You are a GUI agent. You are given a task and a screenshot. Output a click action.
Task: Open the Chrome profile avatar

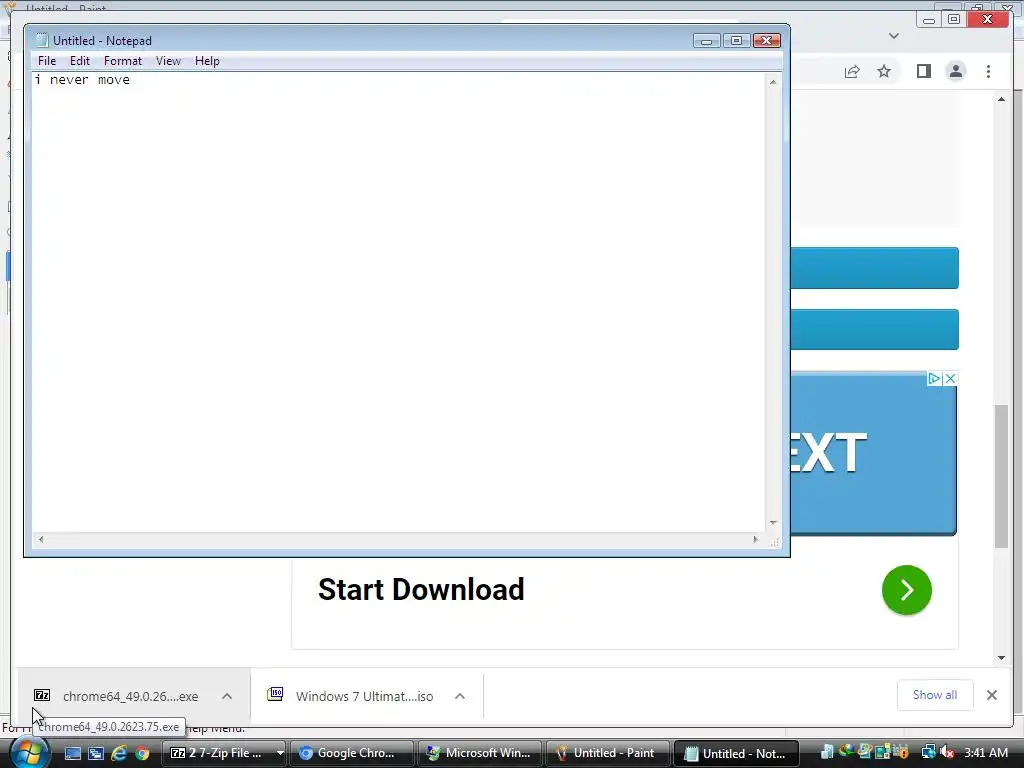click(955, 71)
